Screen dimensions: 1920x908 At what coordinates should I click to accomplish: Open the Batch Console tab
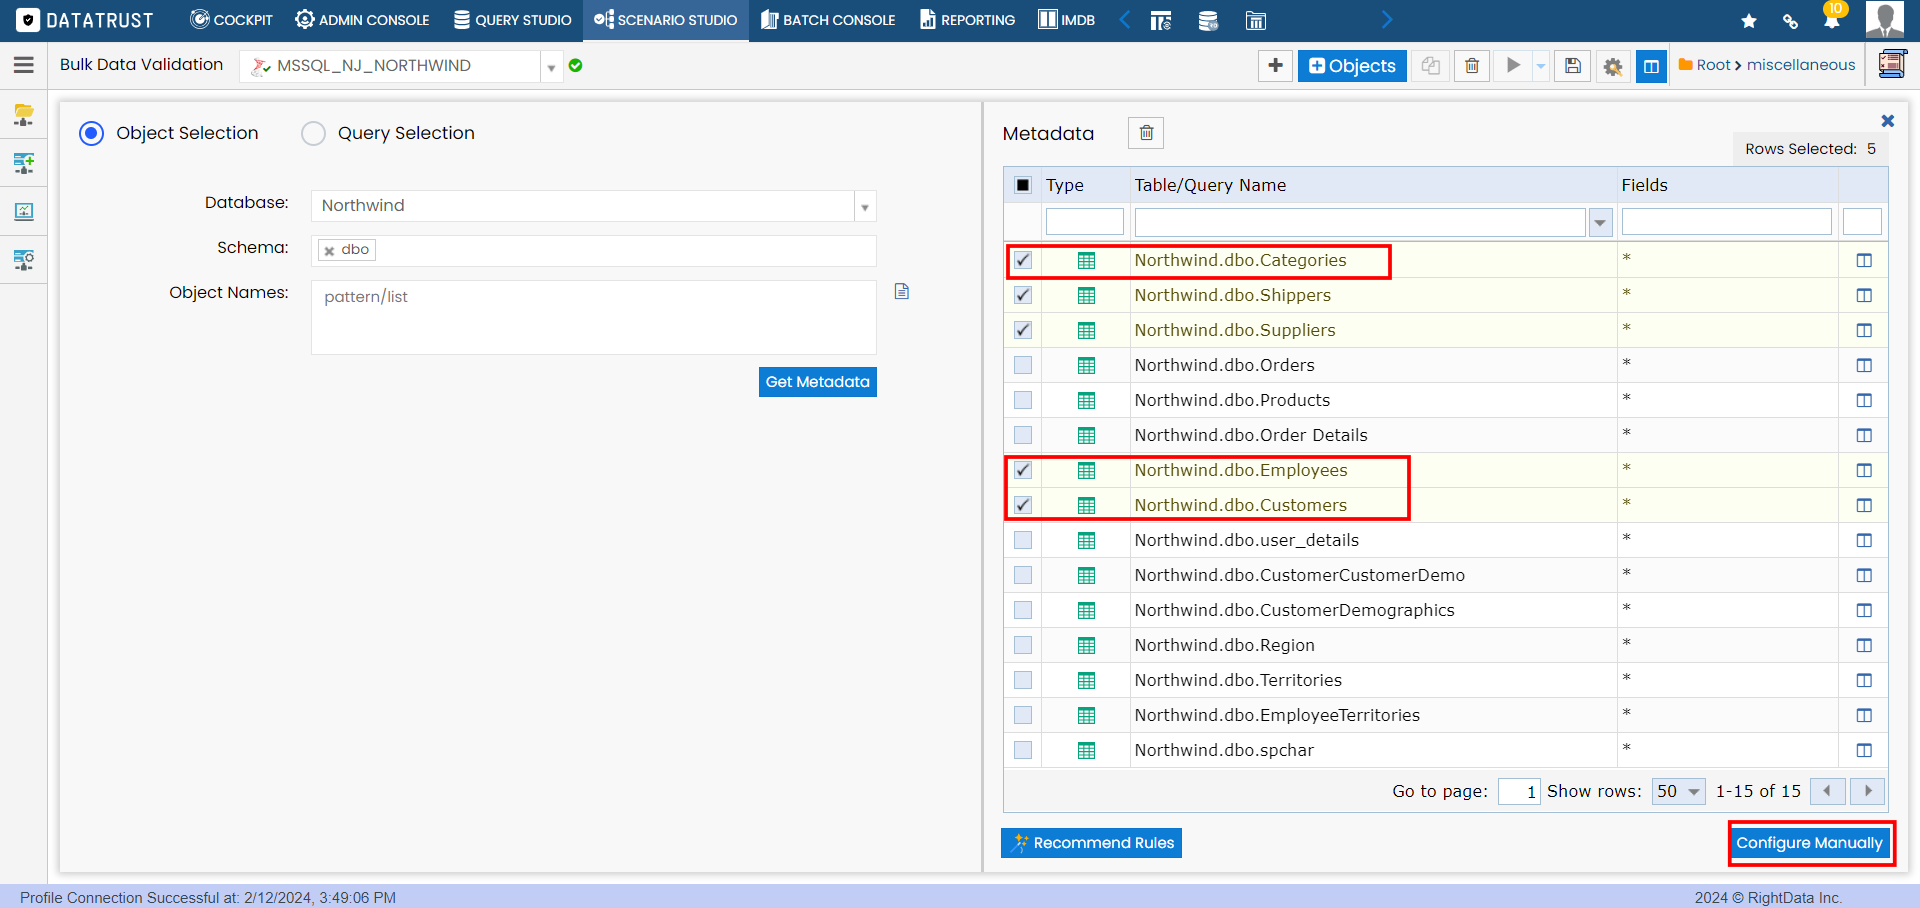[x=828, y=20]
